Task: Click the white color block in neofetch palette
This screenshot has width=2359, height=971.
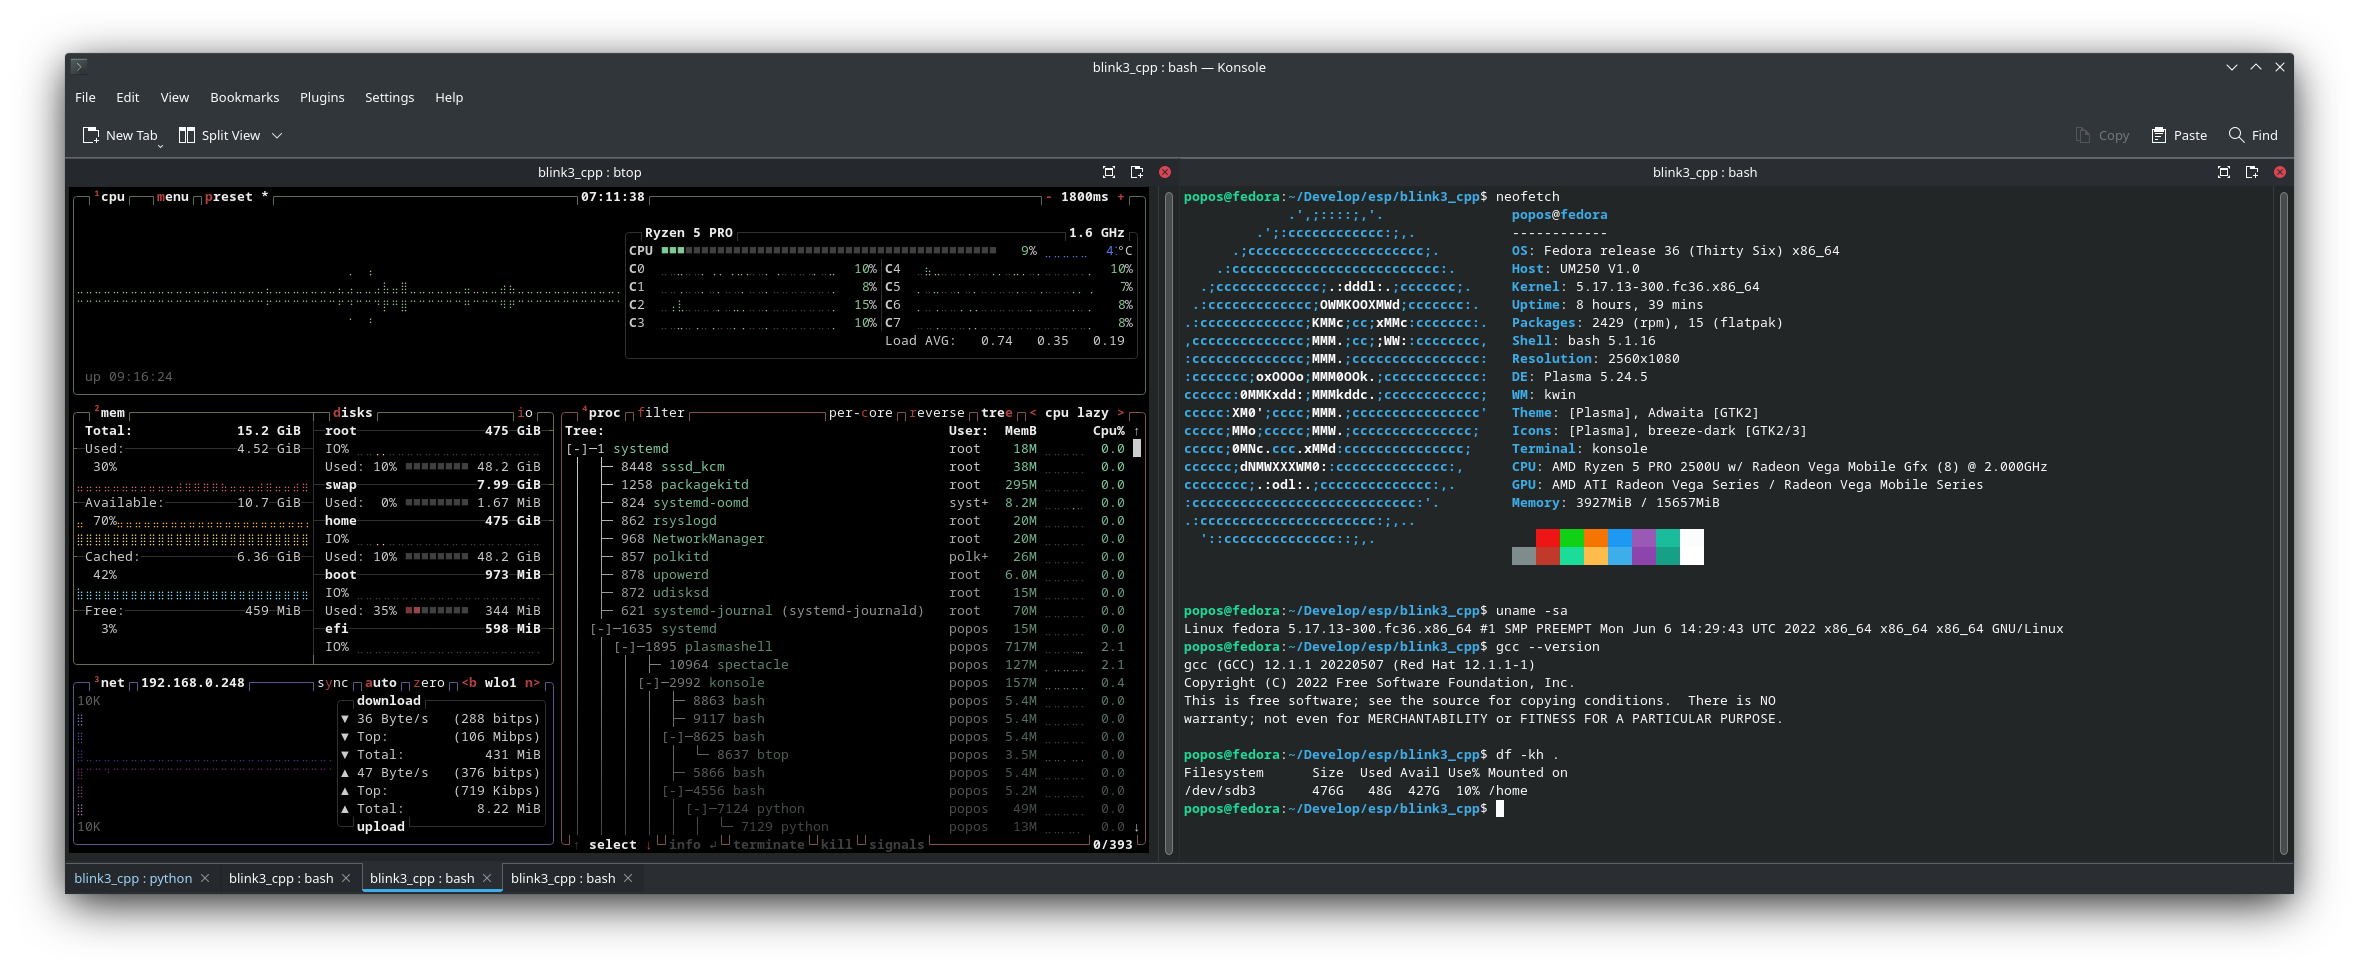Action: (1692, 547)
